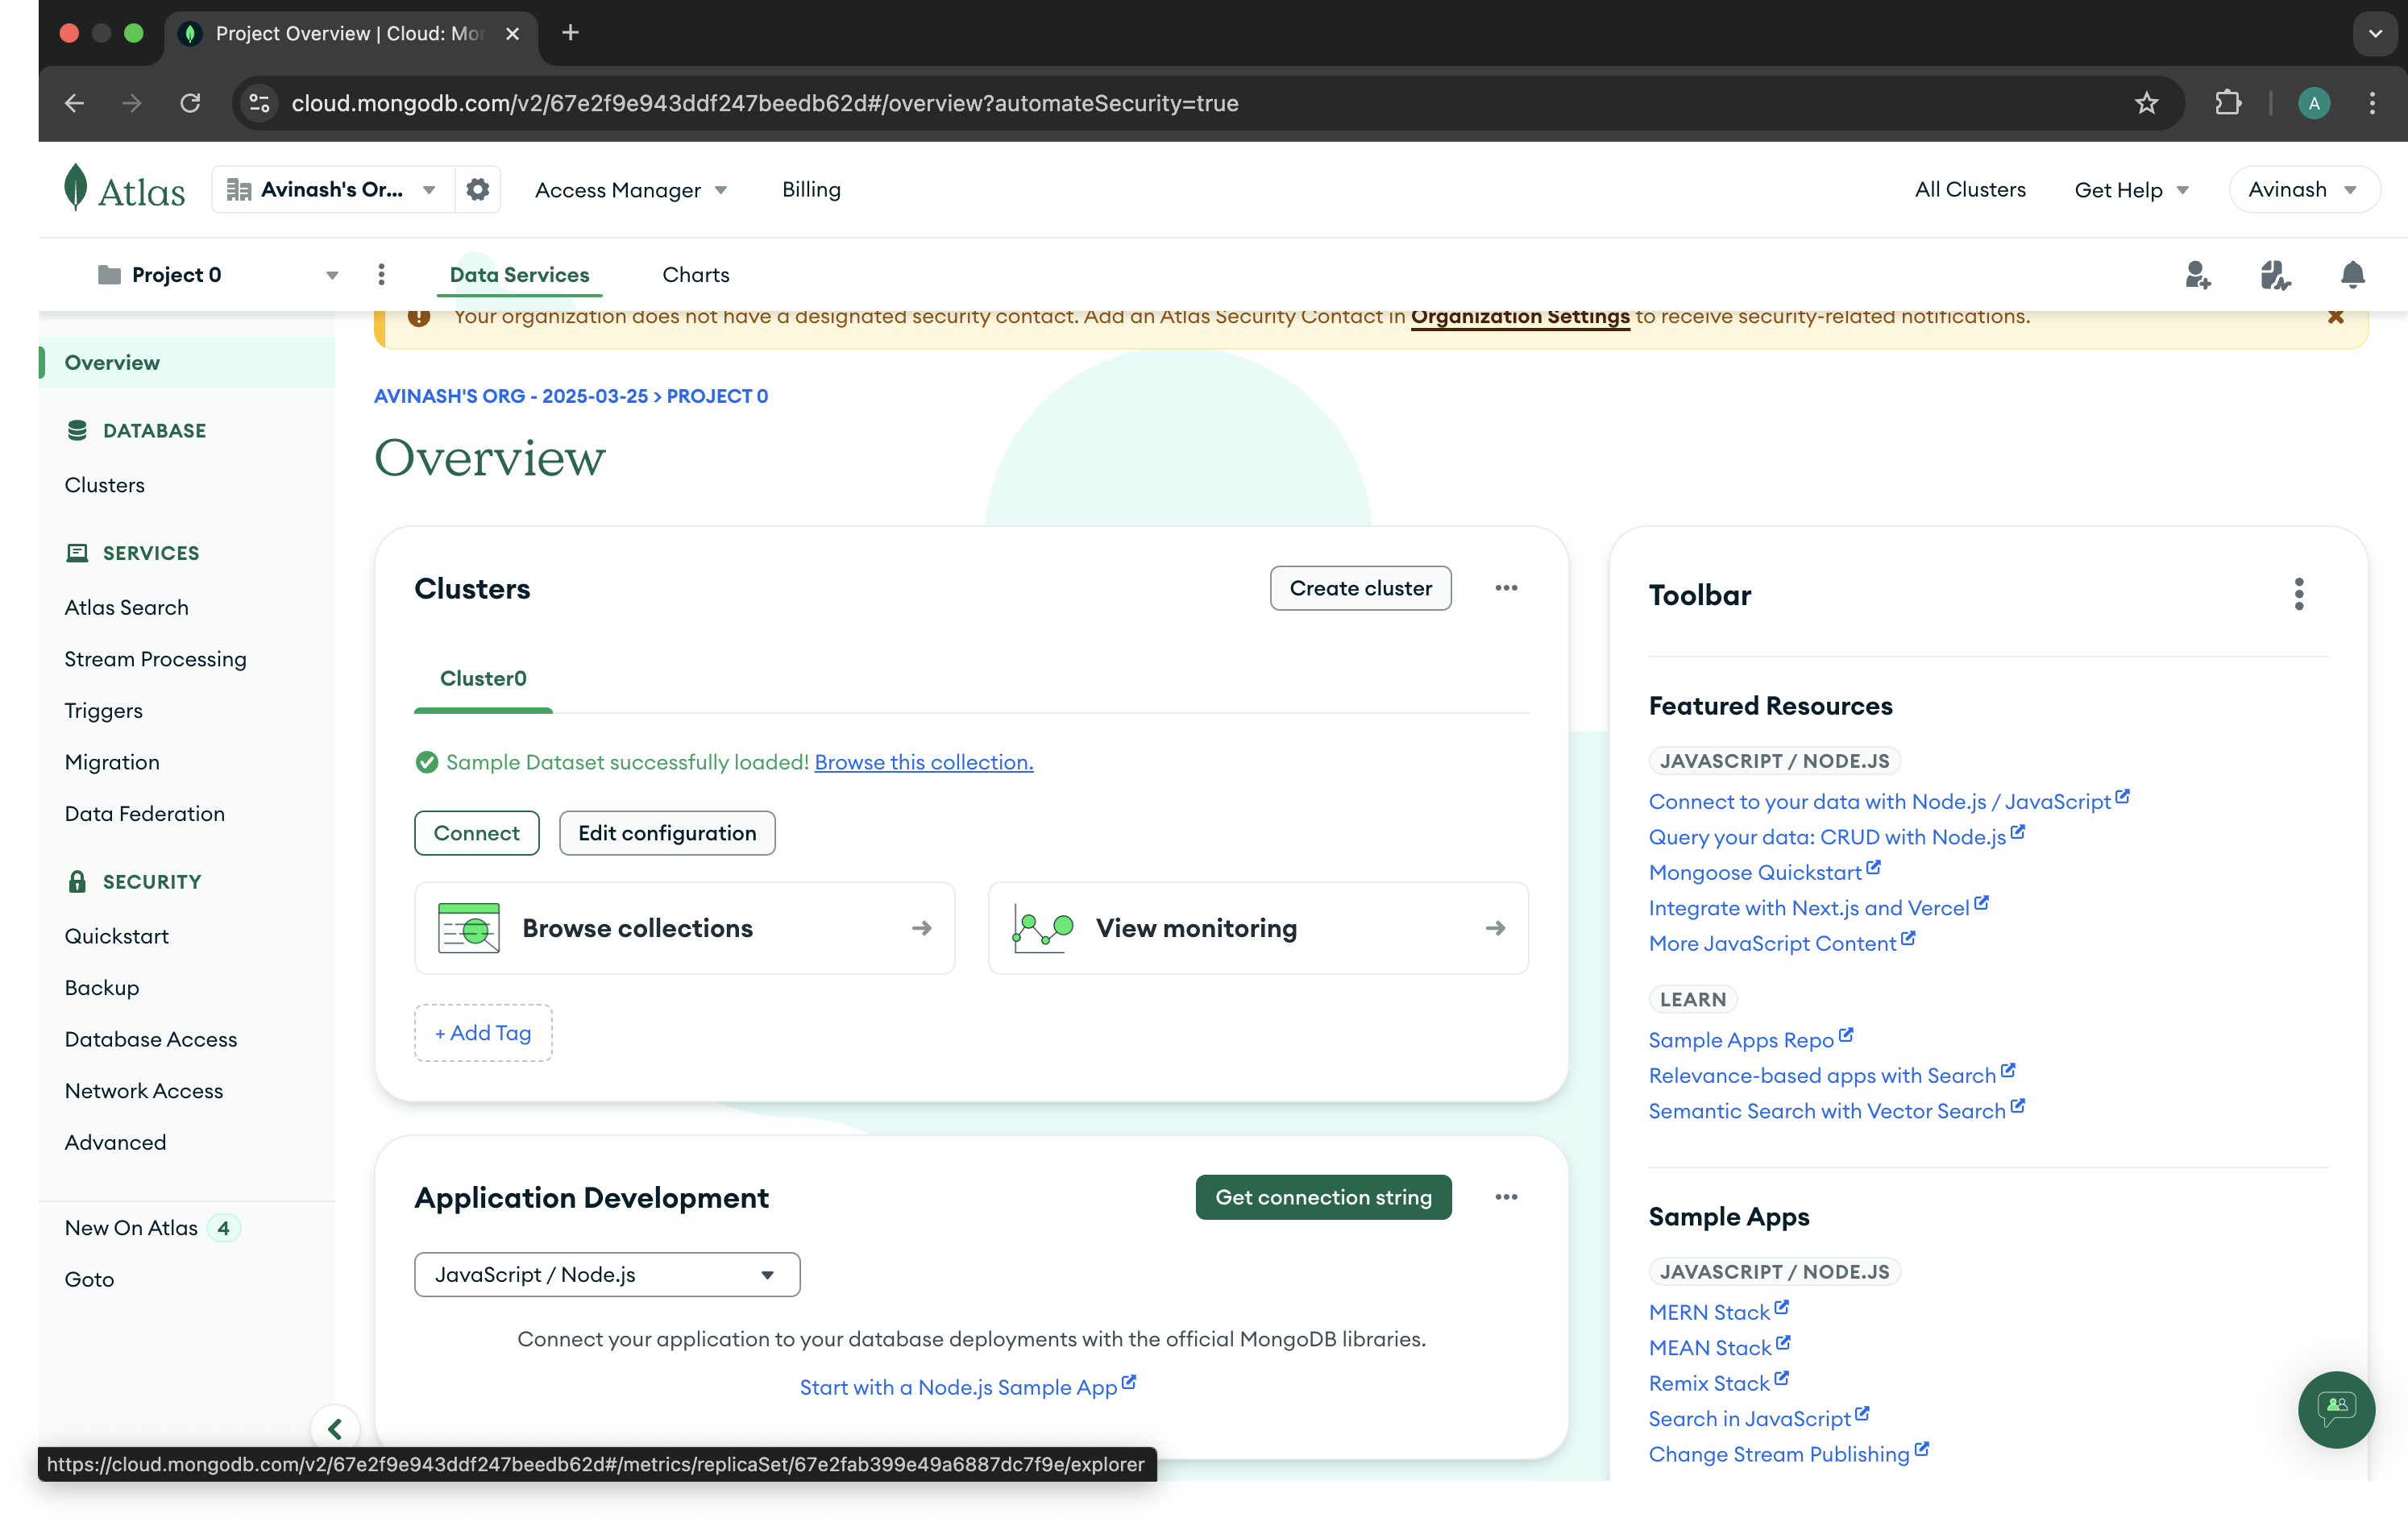
Task: Switch to the Charts tab
Action: click(695, 274)
